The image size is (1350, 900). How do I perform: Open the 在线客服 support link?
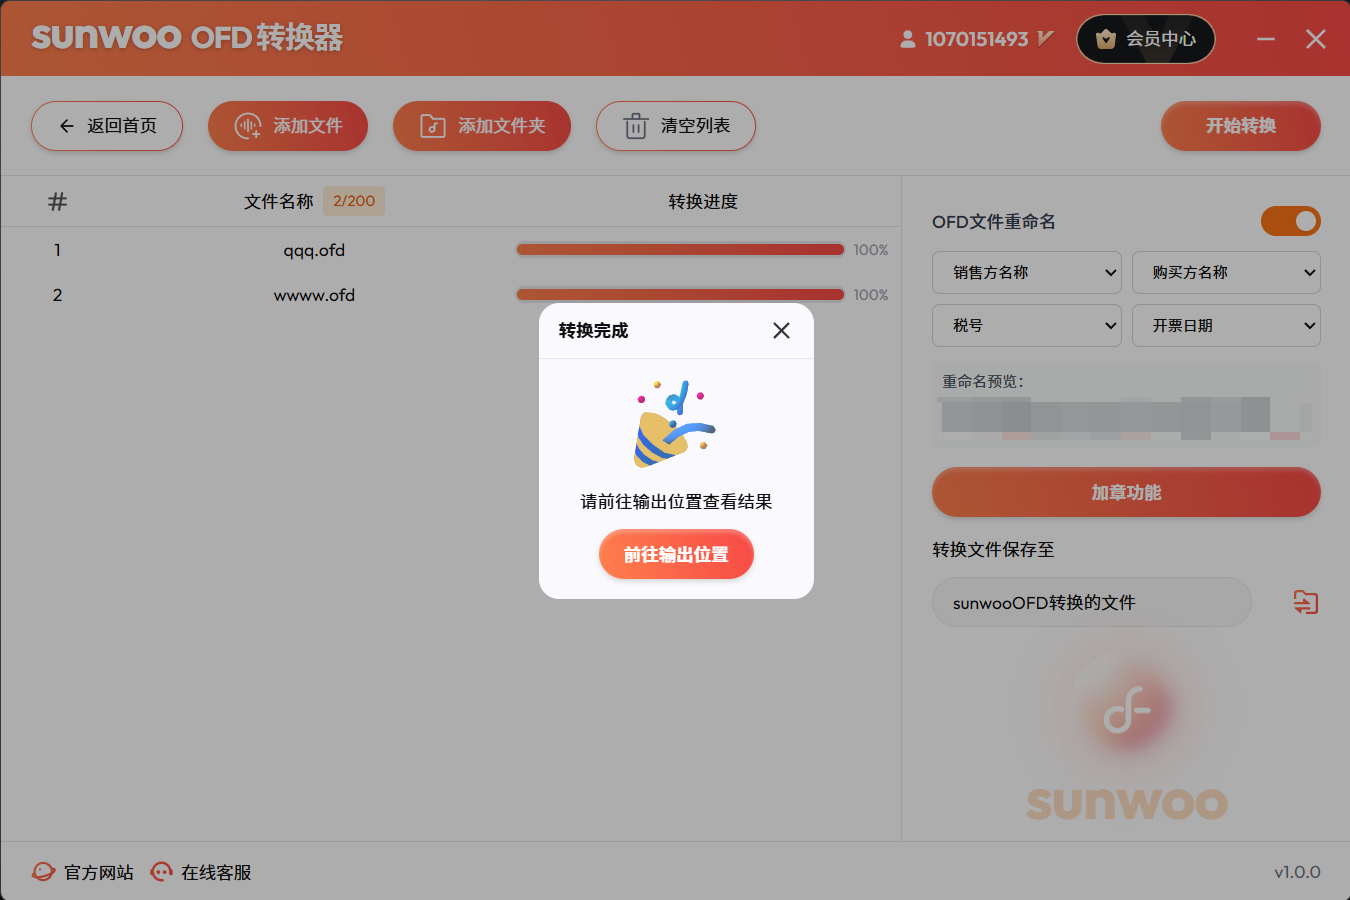click(x=201, y=872)
